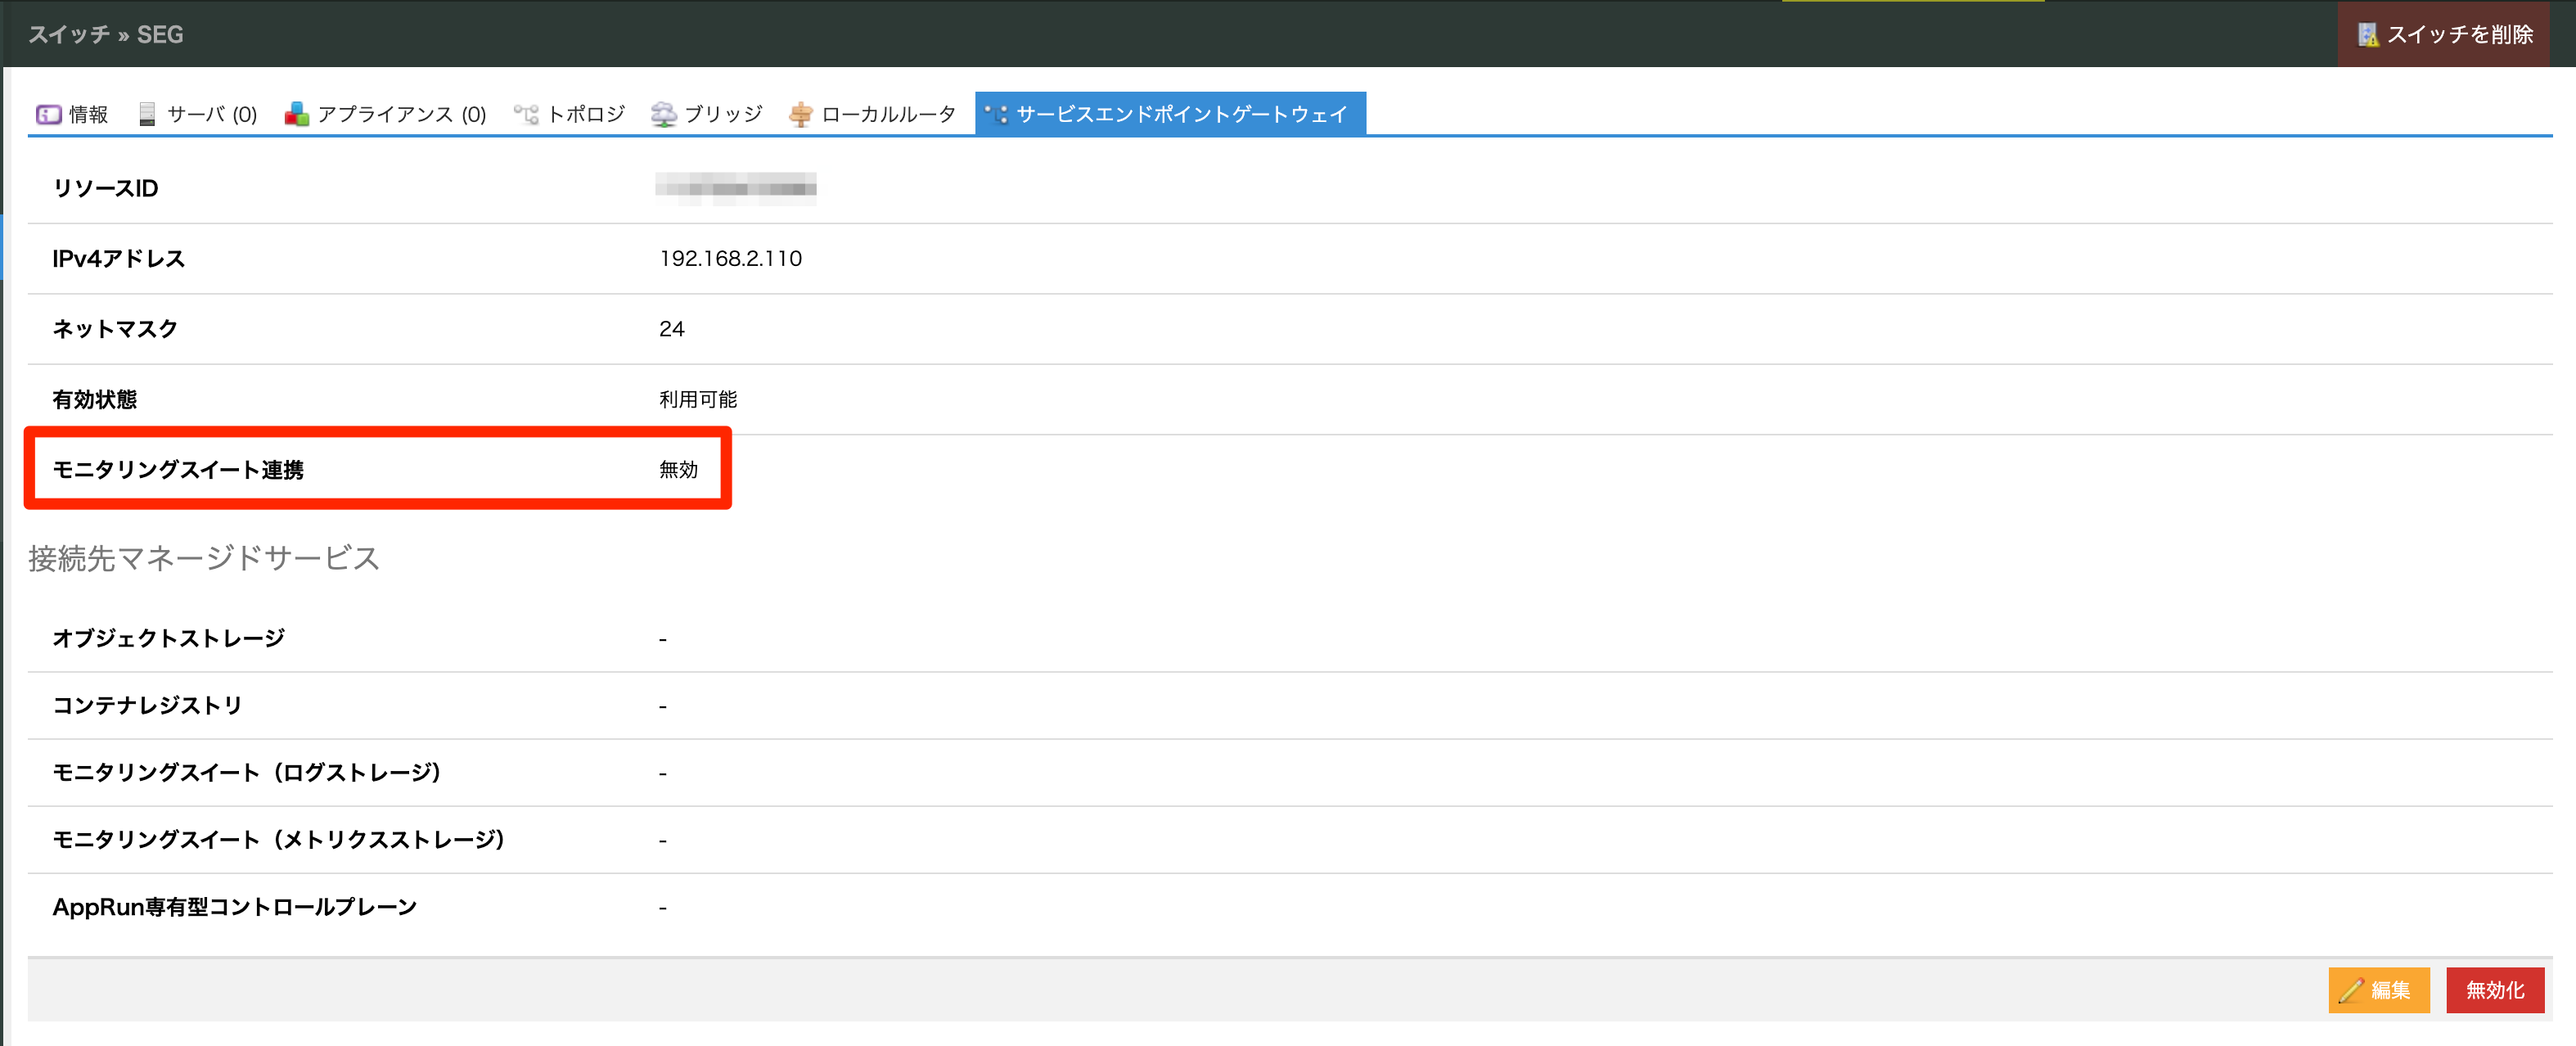2576x1046 pixels.
Task: Click the pencil icon on 編集
Action: tap(2351, 990)
